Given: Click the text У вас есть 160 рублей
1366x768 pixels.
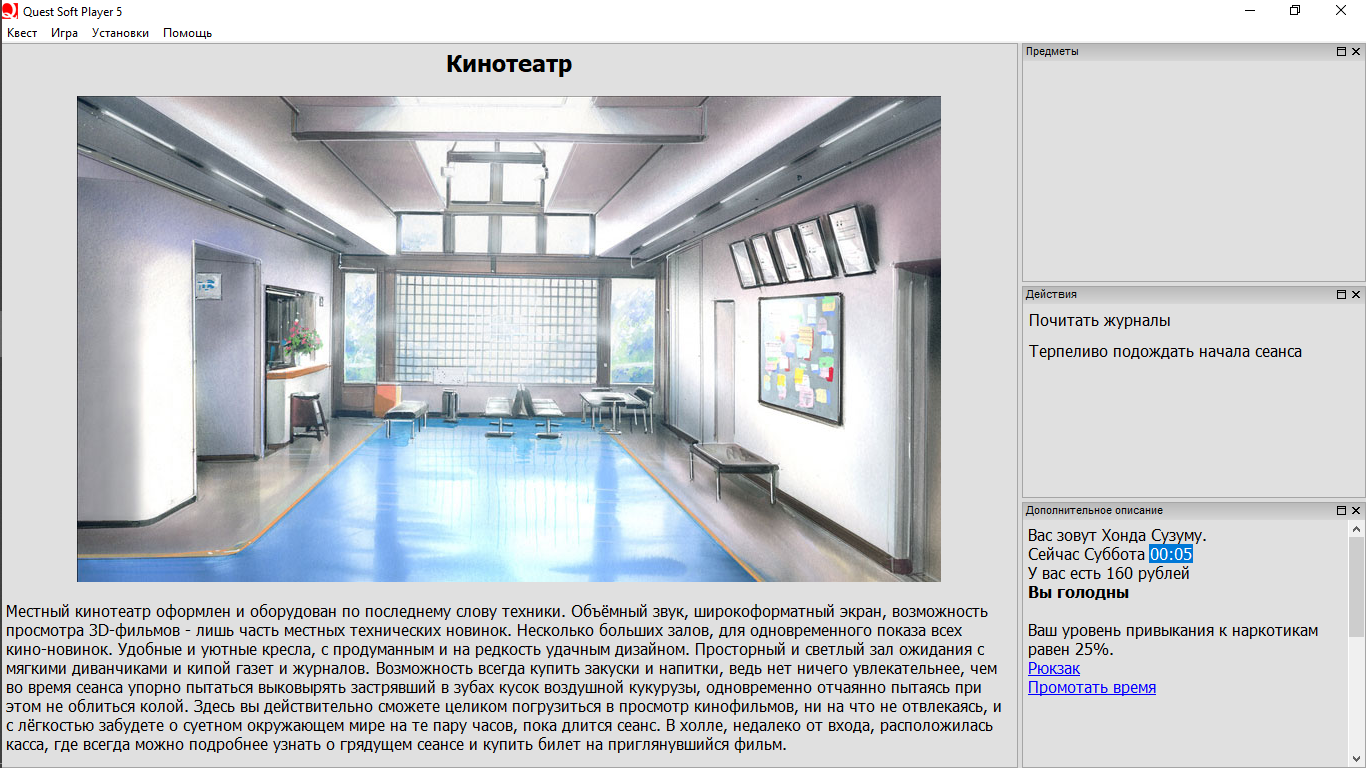Looking at the screenshot, I should click(1109, 573).
